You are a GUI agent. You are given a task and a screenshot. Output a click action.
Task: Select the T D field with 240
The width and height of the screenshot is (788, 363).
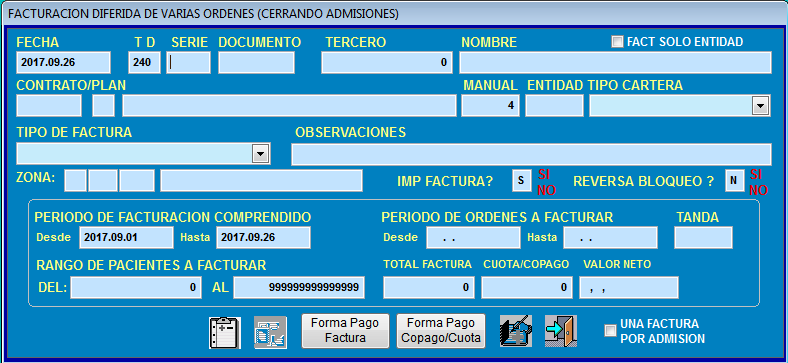[x=144, y=63]
